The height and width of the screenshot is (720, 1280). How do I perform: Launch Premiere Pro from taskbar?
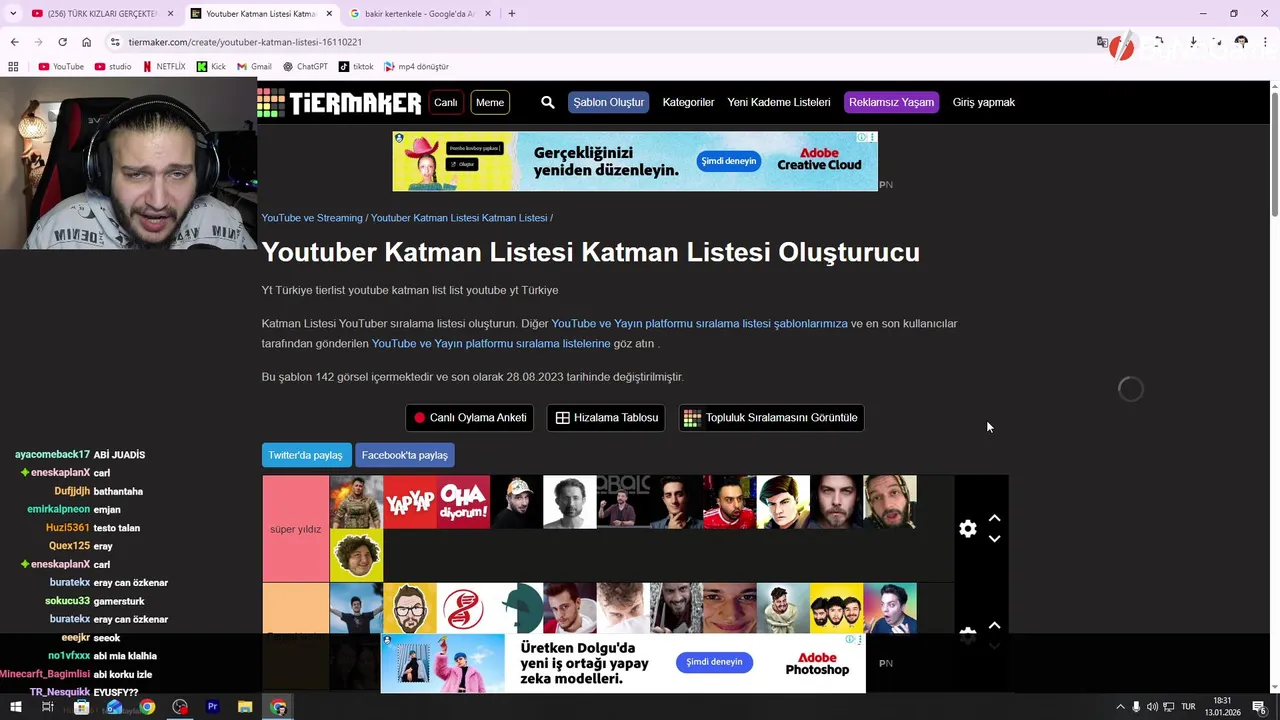[x=212, y=707]
